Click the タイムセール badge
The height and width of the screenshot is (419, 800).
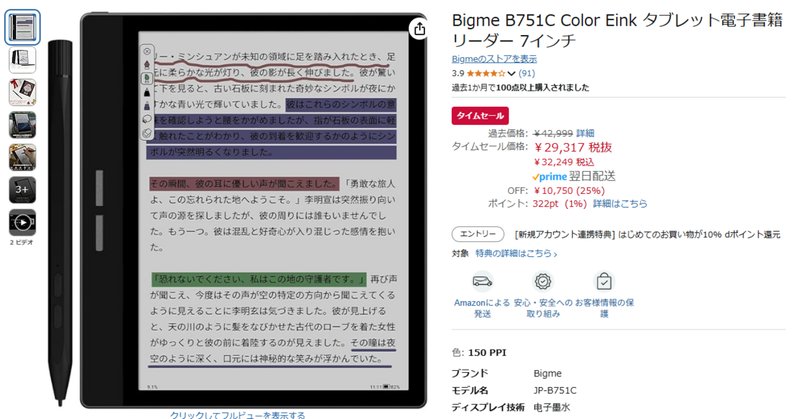[x=480, y=116]
